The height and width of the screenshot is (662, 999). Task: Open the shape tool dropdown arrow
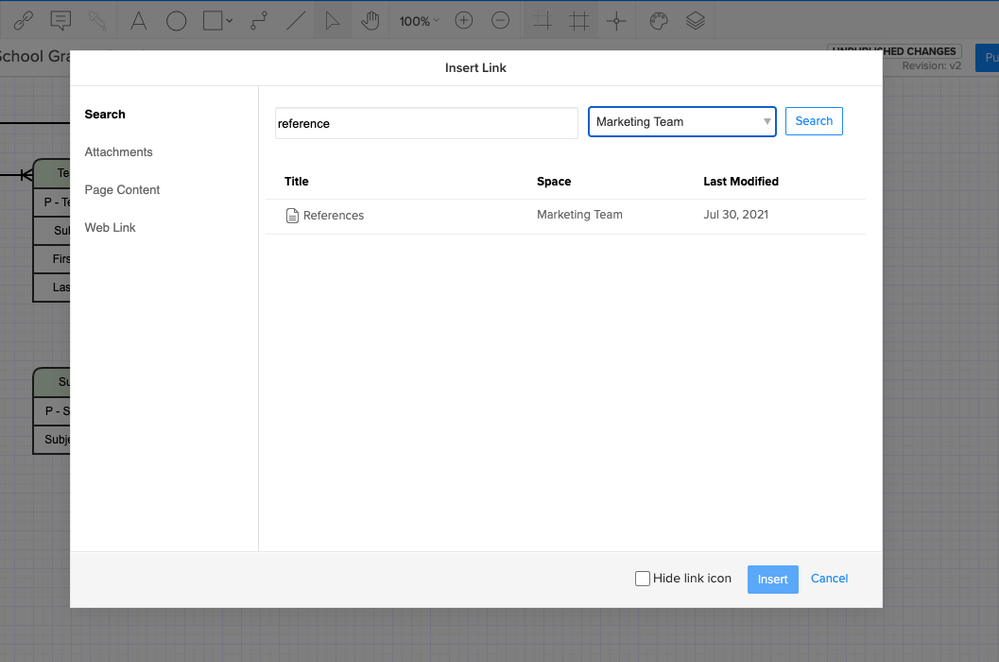(x=229, y=21)
